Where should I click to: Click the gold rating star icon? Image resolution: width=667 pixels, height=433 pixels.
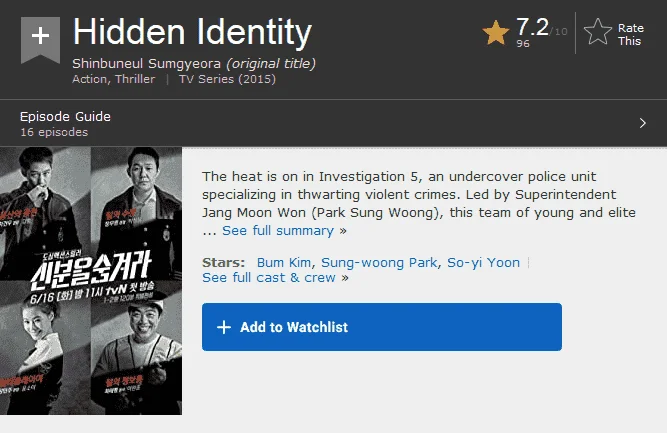(496, 33)
